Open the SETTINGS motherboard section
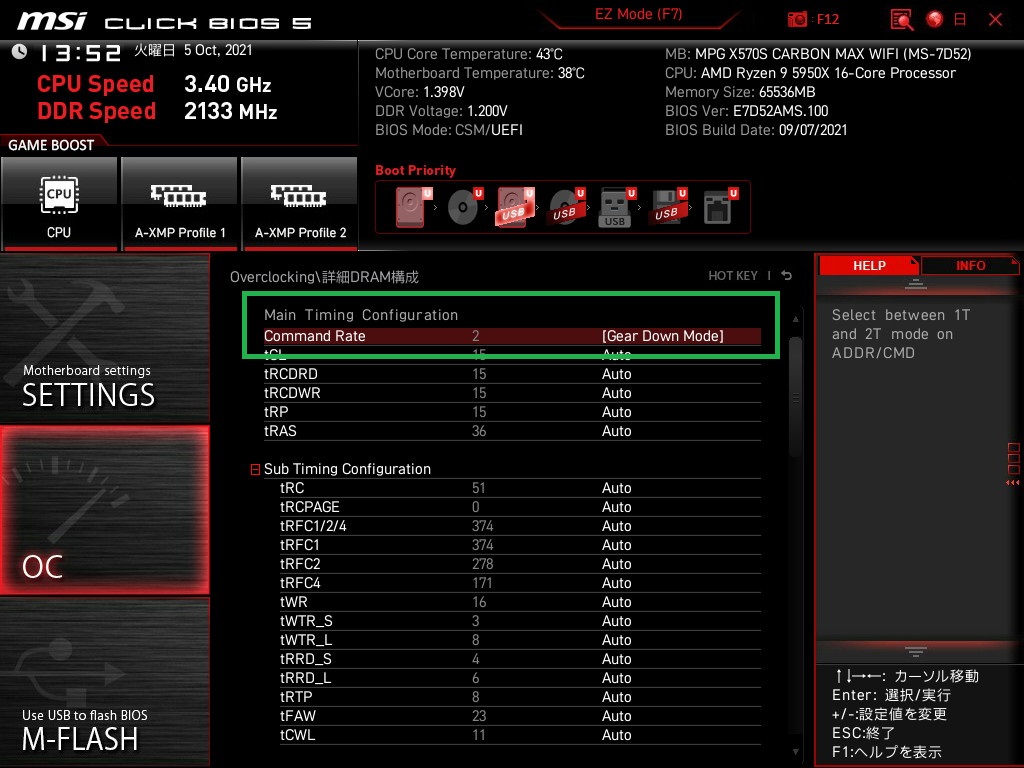 [x=104, y=338]
